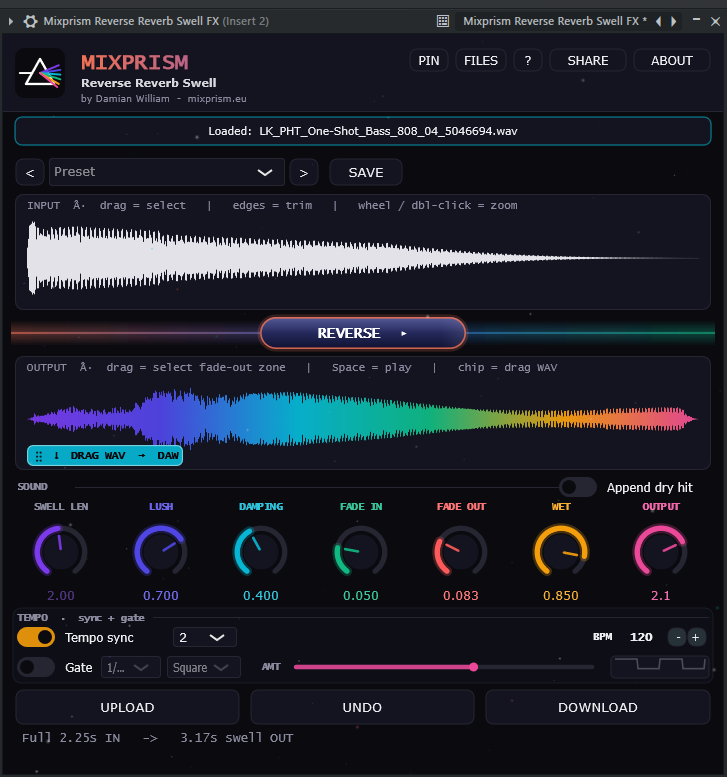This screenshot has height=777, width=727.
Task: Enable the Gate toggle
Action: [36, 667]
